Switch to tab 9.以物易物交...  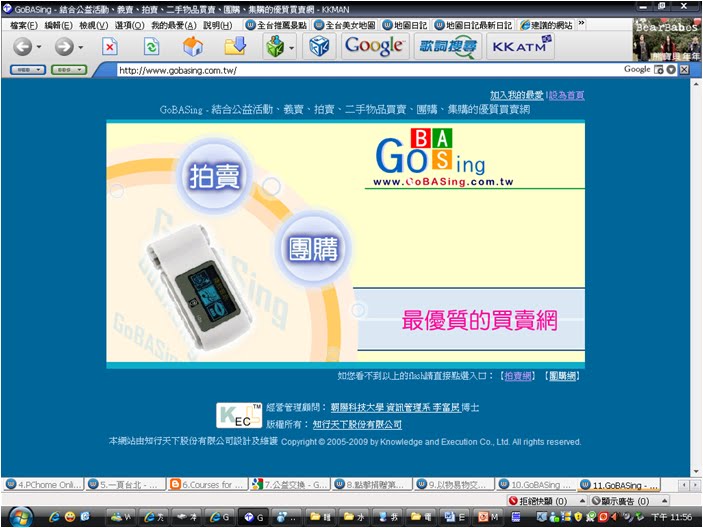click(x=454, y=485)
